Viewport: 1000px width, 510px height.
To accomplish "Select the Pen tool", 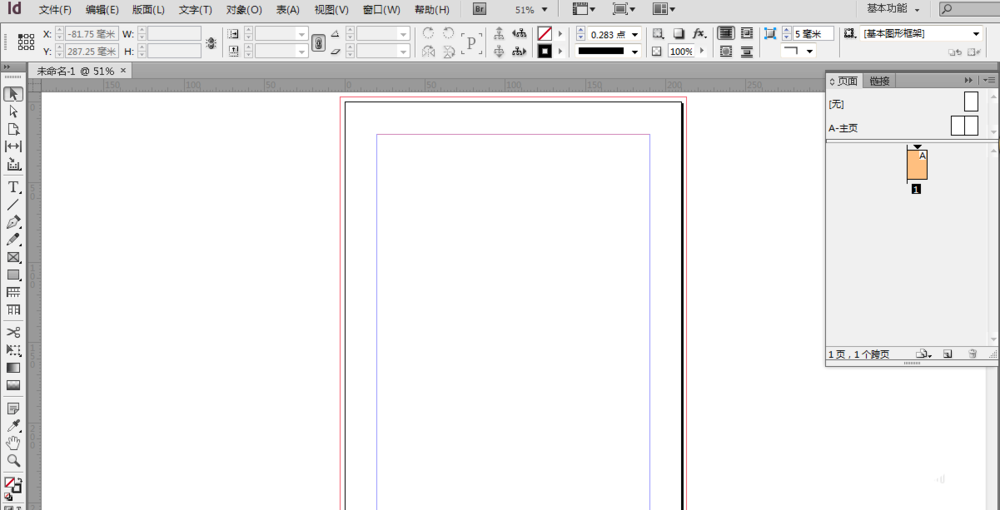I will [13, 222].
